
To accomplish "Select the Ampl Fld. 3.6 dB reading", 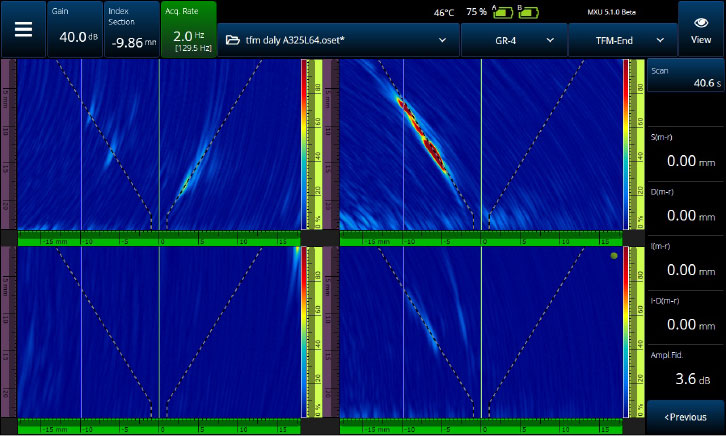I will 686,370.
